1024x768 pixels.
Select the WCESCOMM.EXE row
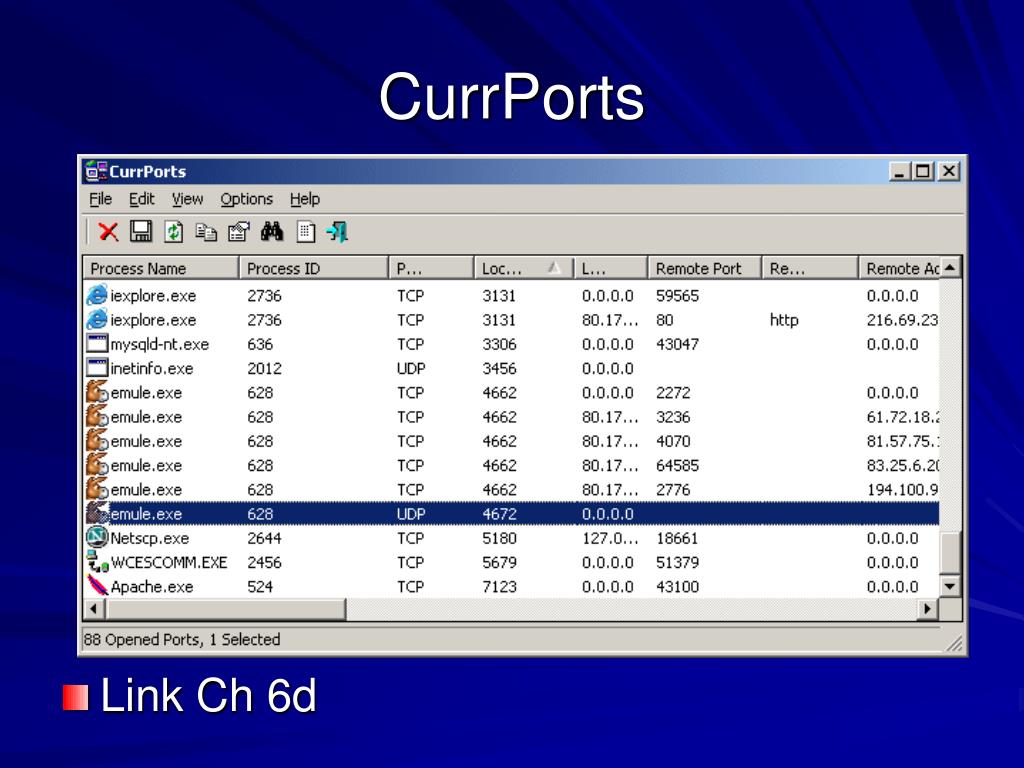point(511,562)
